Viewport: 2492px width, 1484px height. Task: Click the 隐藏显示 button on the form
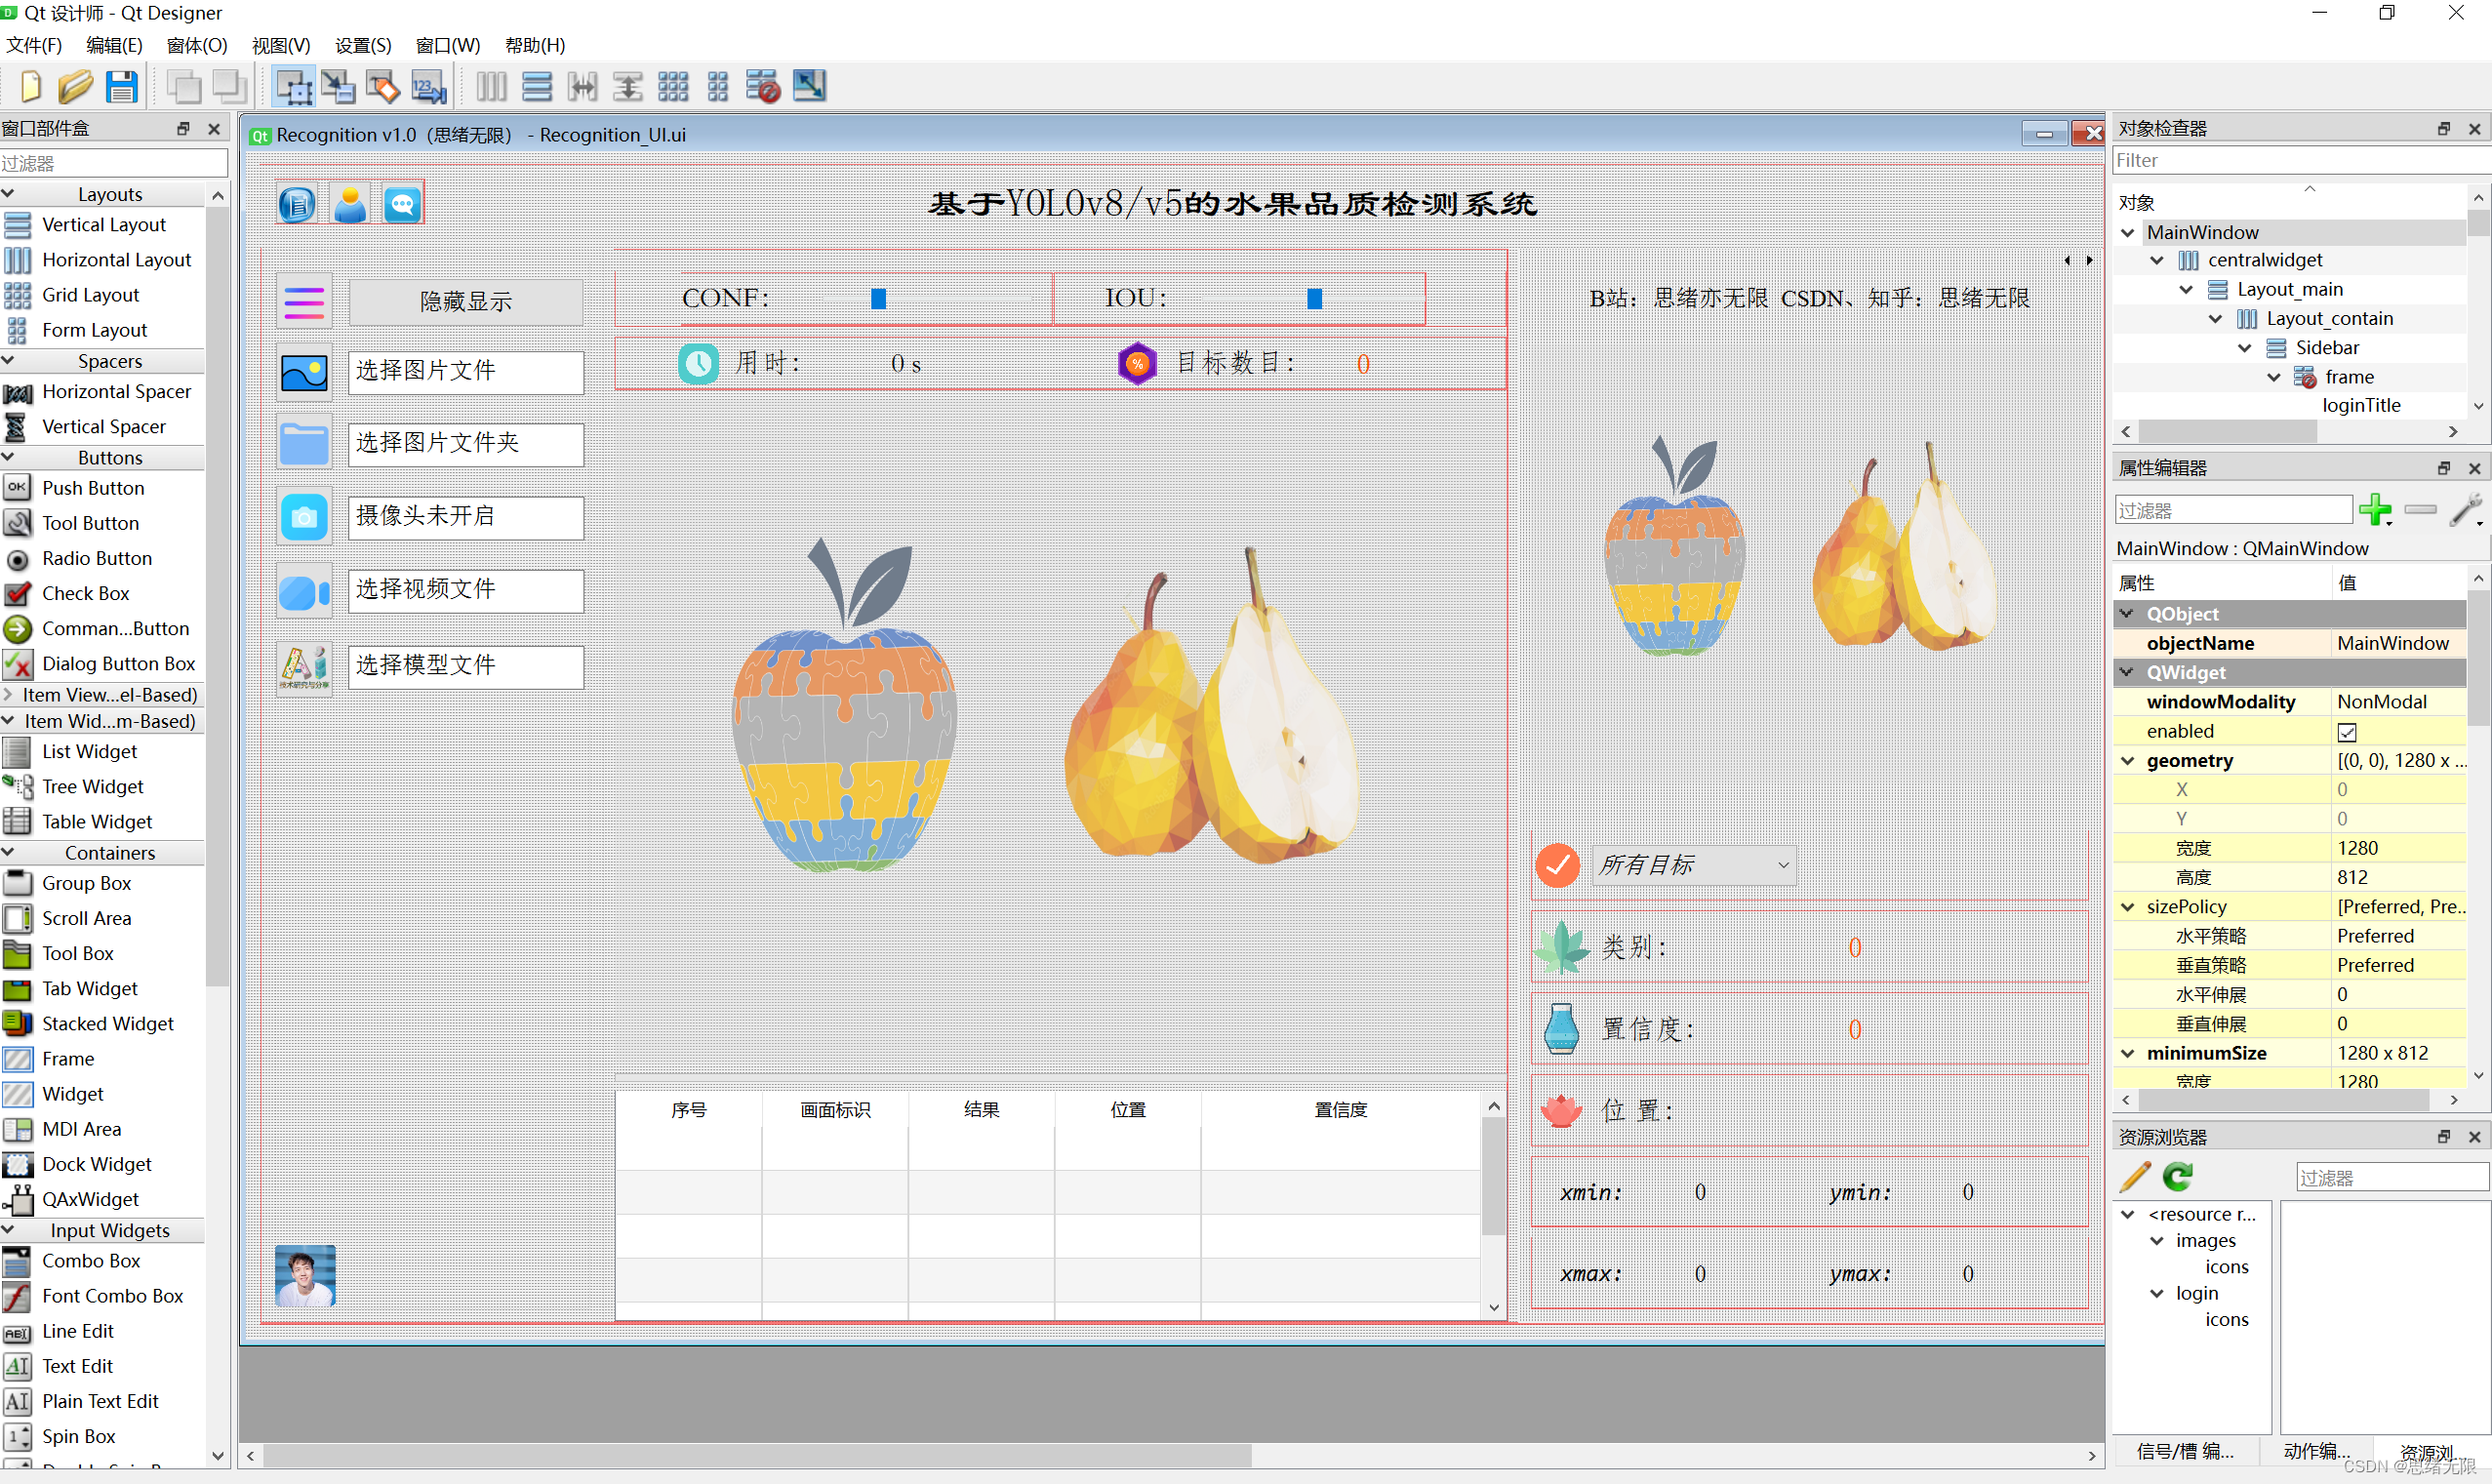(465, 301)
